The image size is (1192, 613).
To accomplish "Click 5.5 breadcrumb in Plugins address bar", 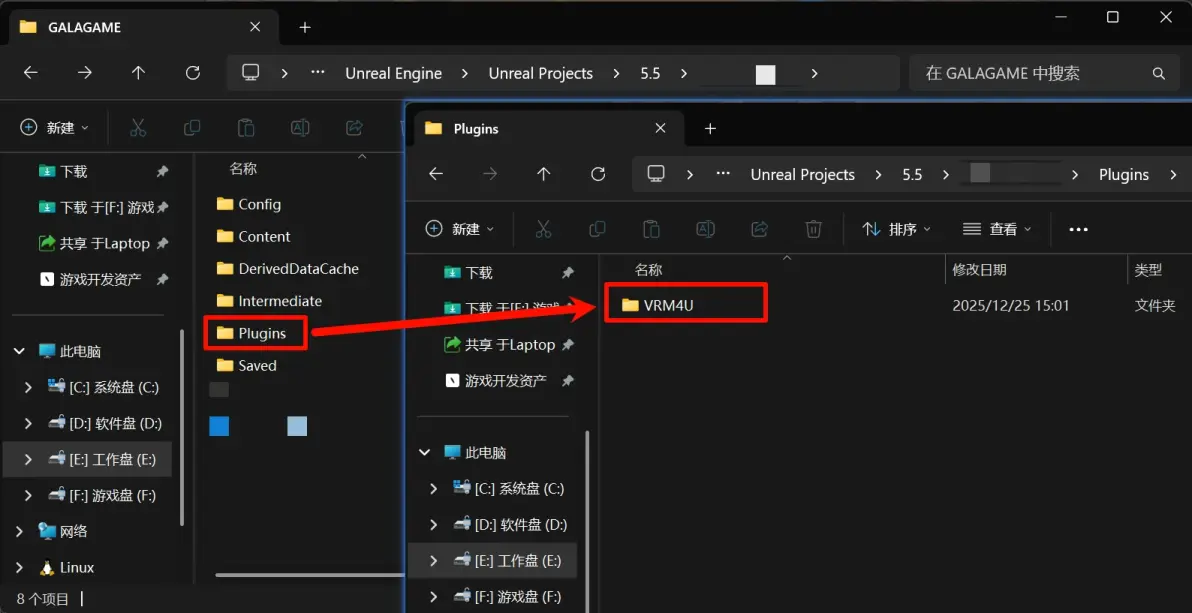I will coord(912,175).
